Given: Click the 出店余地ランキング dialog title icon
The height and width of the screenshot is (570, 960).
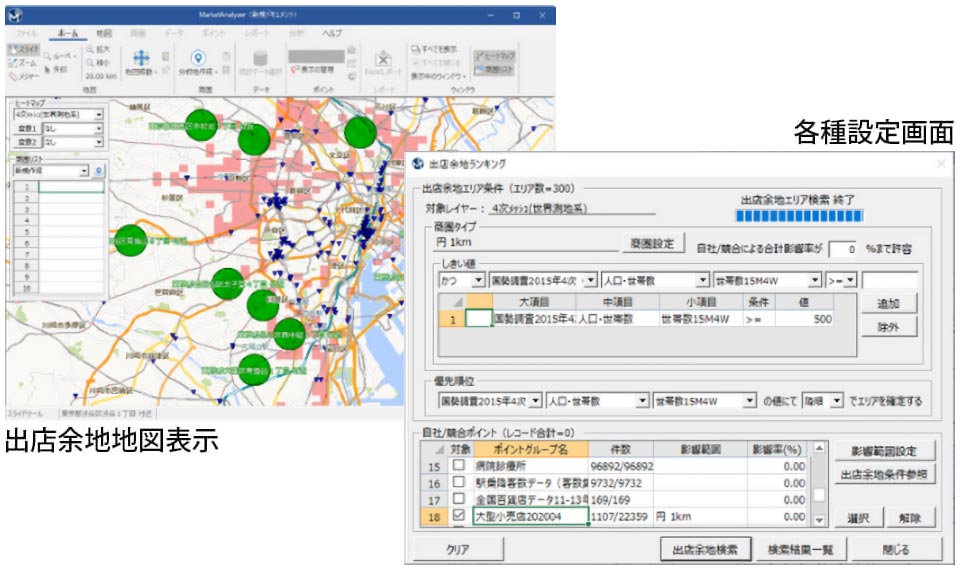Looking at the screenshot, I should 418,163.
